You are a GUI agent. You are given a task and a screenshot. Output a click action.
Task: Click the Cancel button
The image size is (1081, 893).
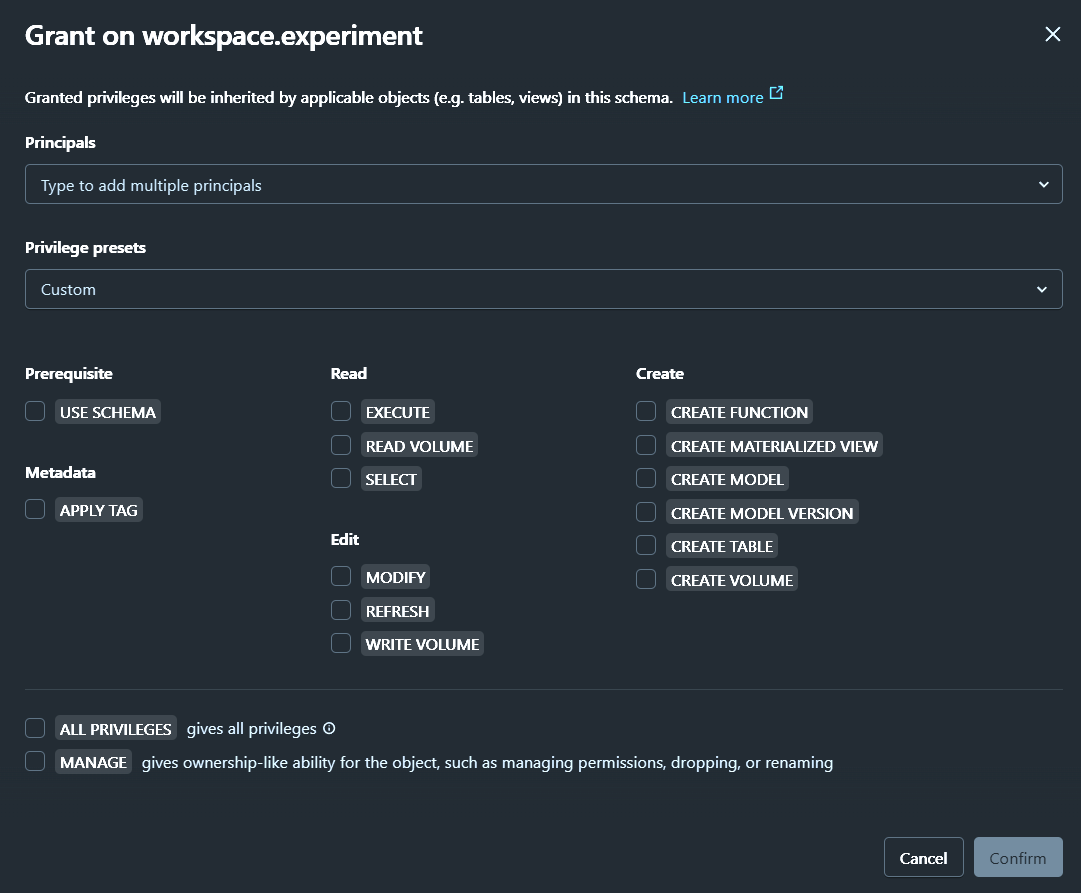[923, 858]
